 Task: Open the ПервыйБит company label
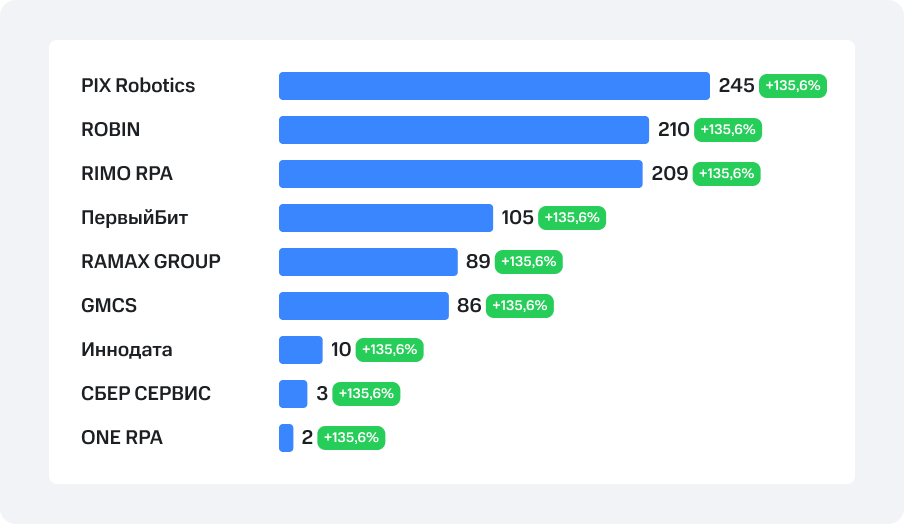click(x=135, y=218)
